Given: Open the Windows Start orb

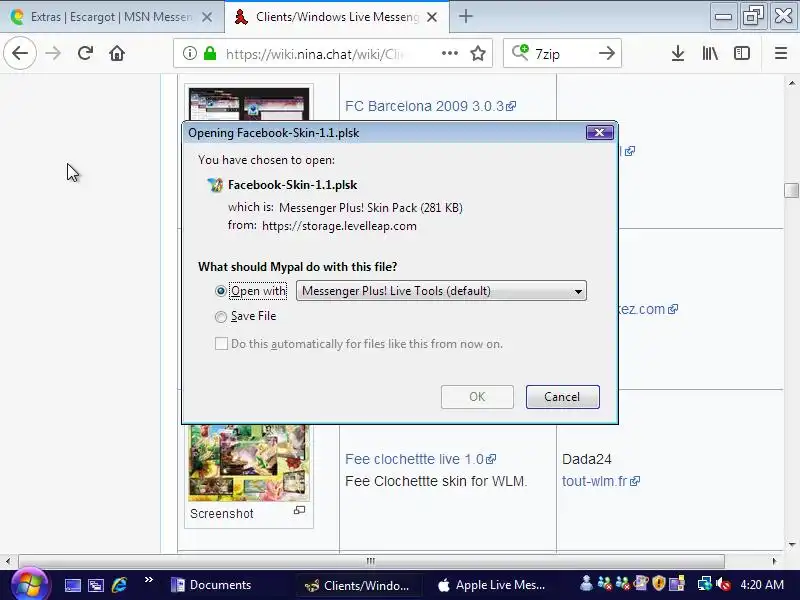Looking at the screenshot, I should 30,585.
